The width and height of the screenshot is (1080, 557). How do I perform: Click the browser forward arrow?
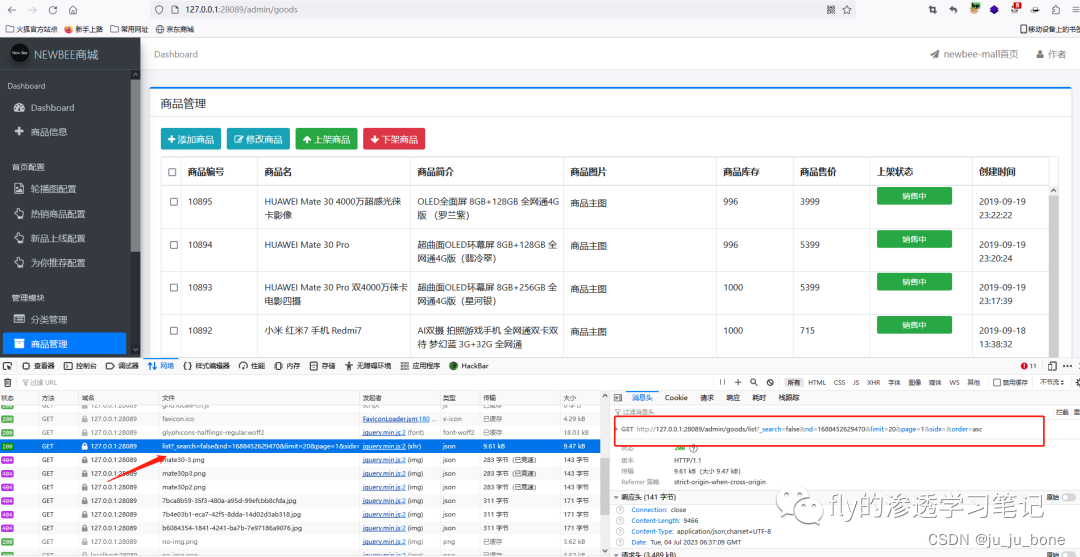32,10
